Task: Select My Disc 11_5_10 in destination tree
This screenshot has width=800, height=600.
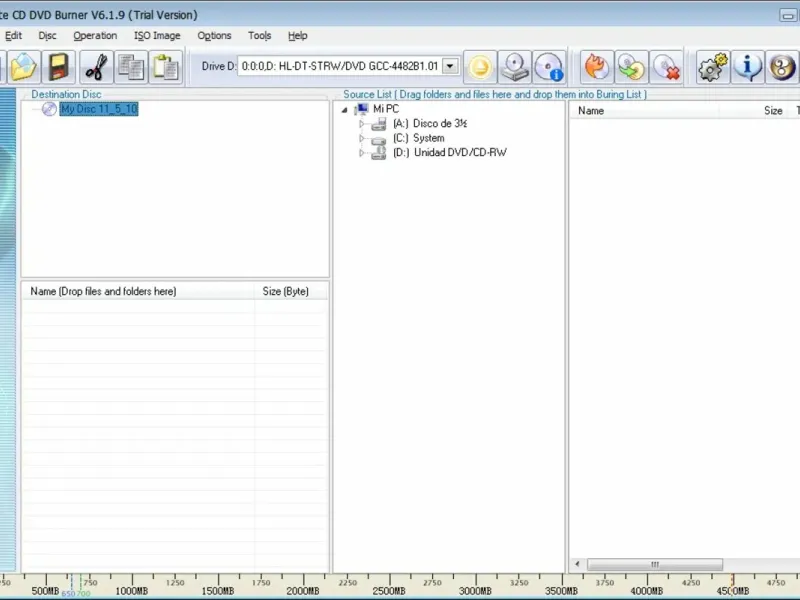Action: tap(99, 109)
